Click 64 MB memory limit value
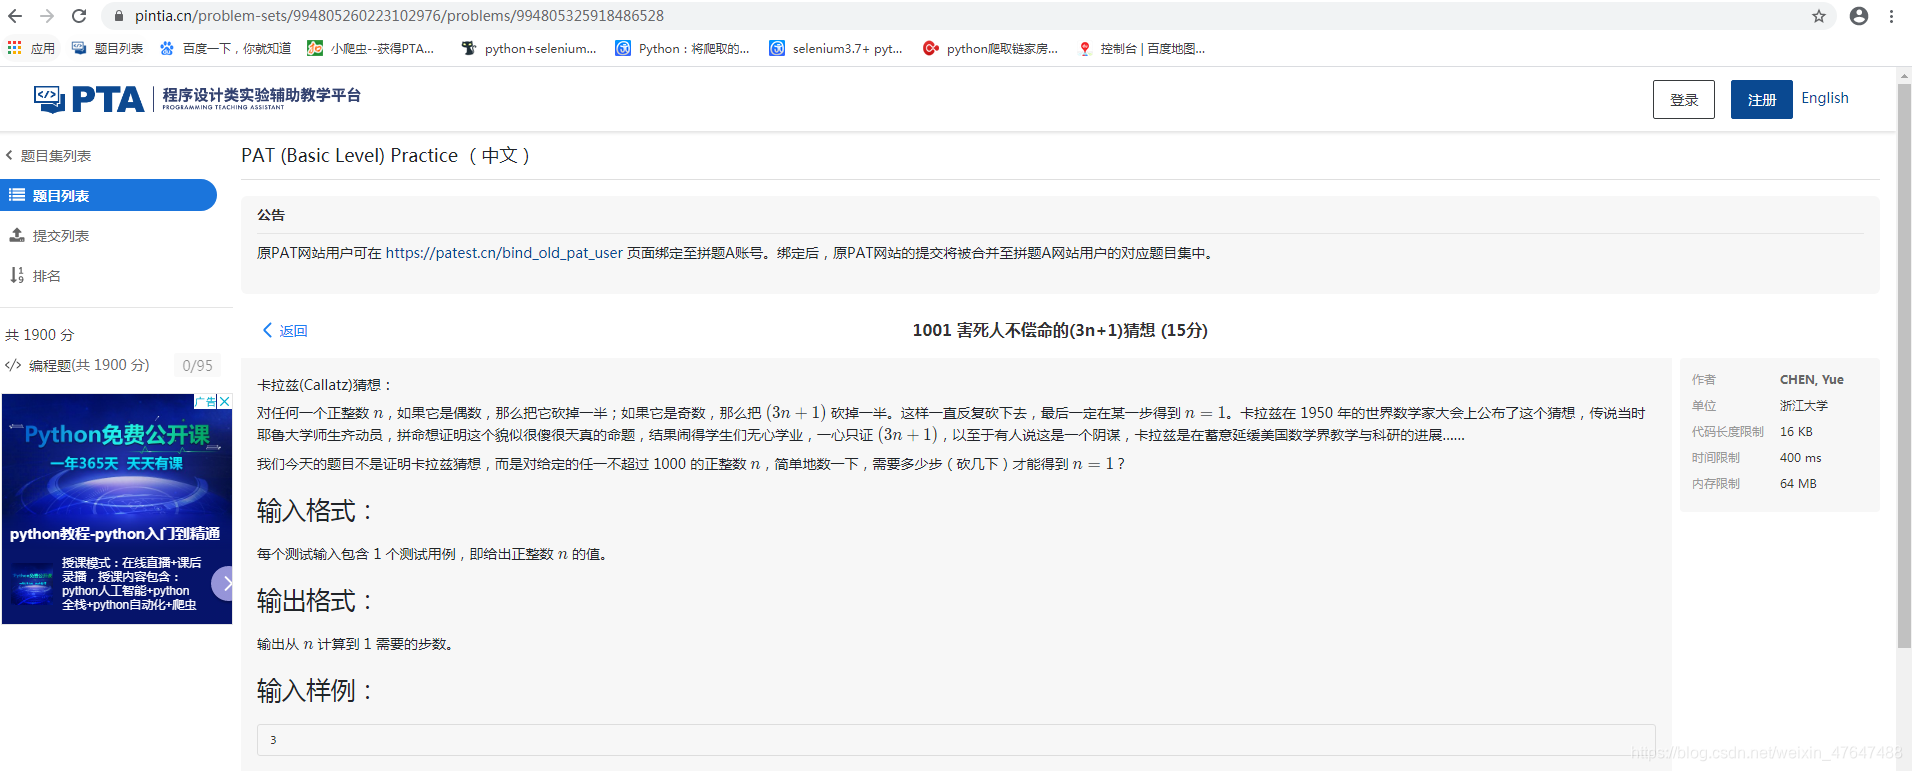Image resolution: width=1912 pixels, height=771 pixels. coord(1797,484)
